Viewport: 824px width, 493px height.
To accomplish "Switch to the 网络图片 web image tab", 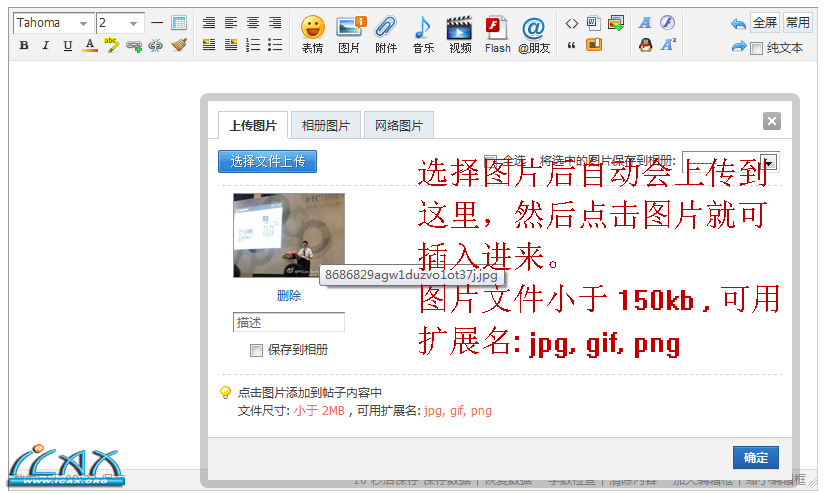I will click(399, 126).
